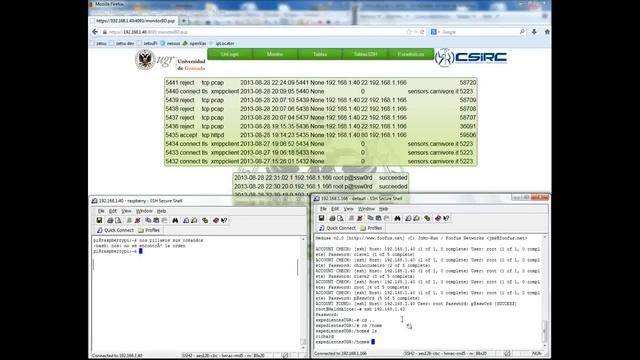Click the ipLocator bookmark
Screen dimensions: 640x360
[222, 43]
